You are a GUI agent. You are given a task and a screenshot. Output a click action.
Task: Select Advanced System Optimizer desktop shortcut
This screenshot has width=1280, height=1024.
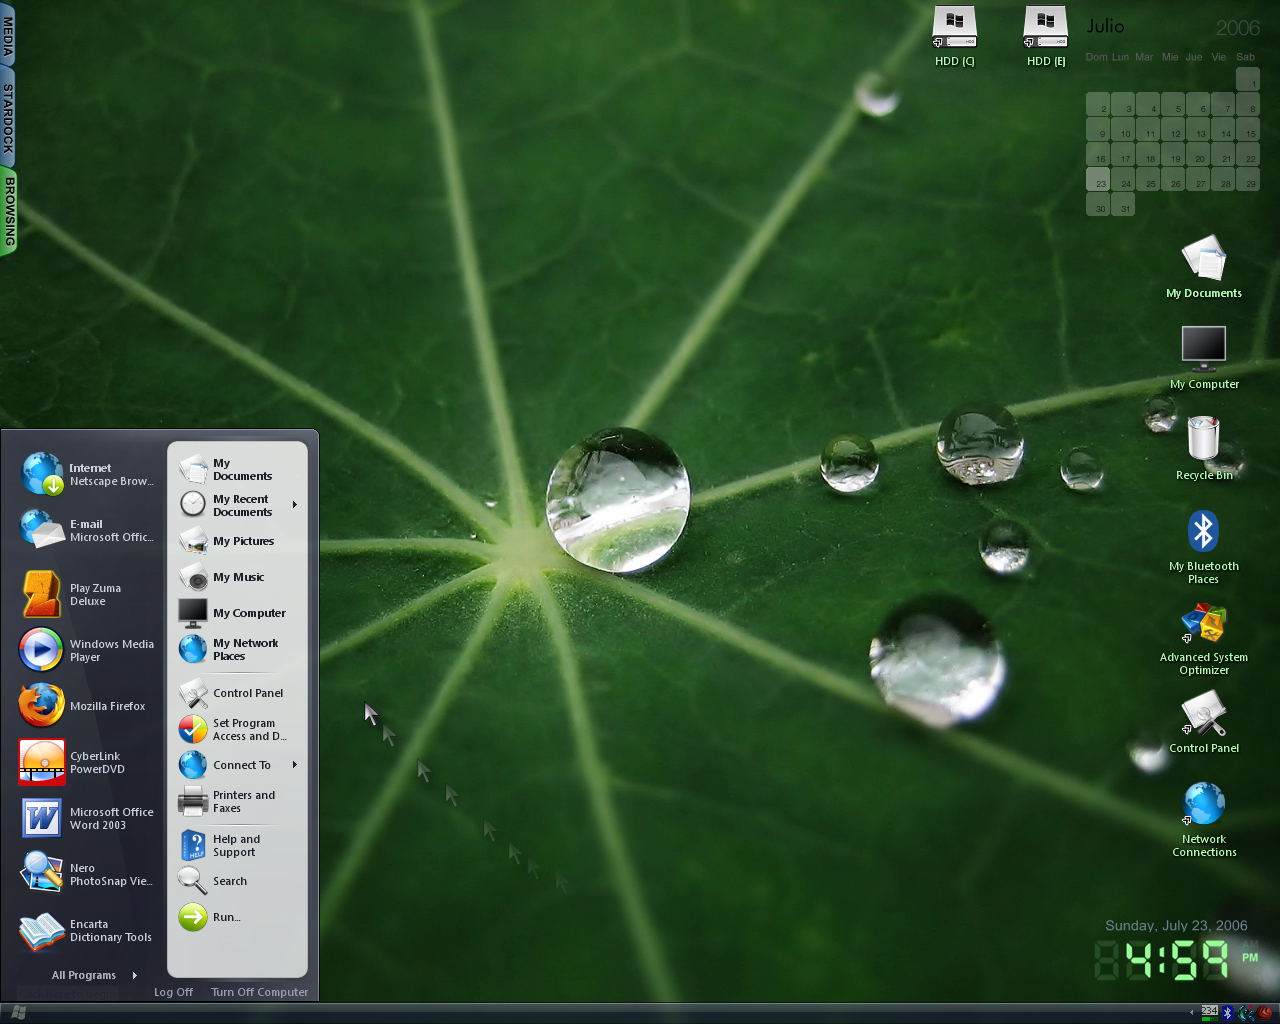(1204, 638)
